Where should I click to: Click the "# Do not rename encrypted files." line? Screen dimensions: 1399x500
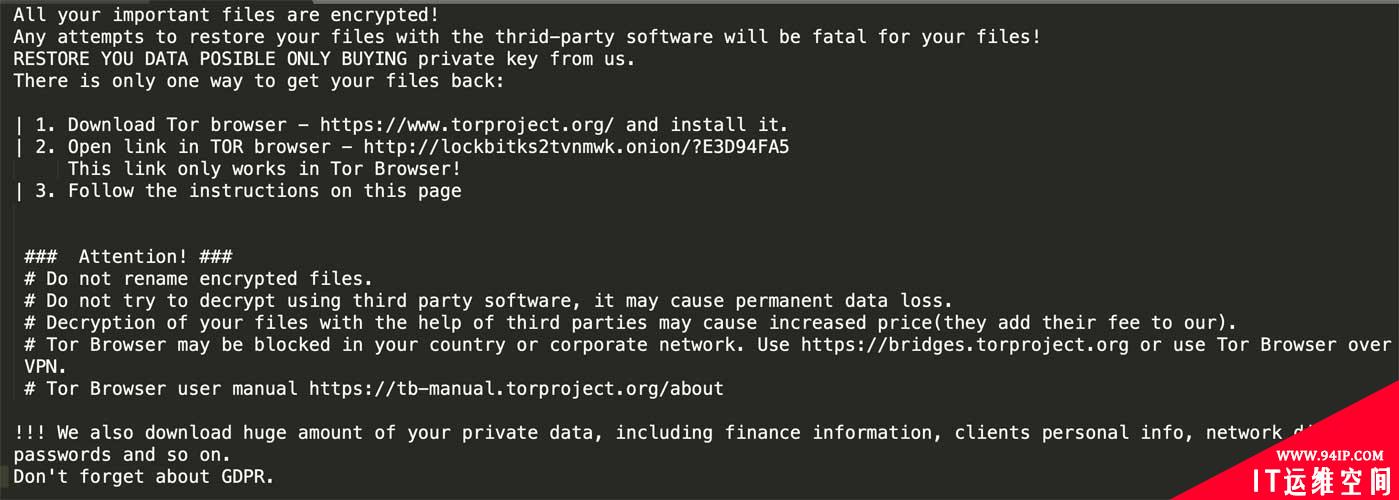point(198,279)
